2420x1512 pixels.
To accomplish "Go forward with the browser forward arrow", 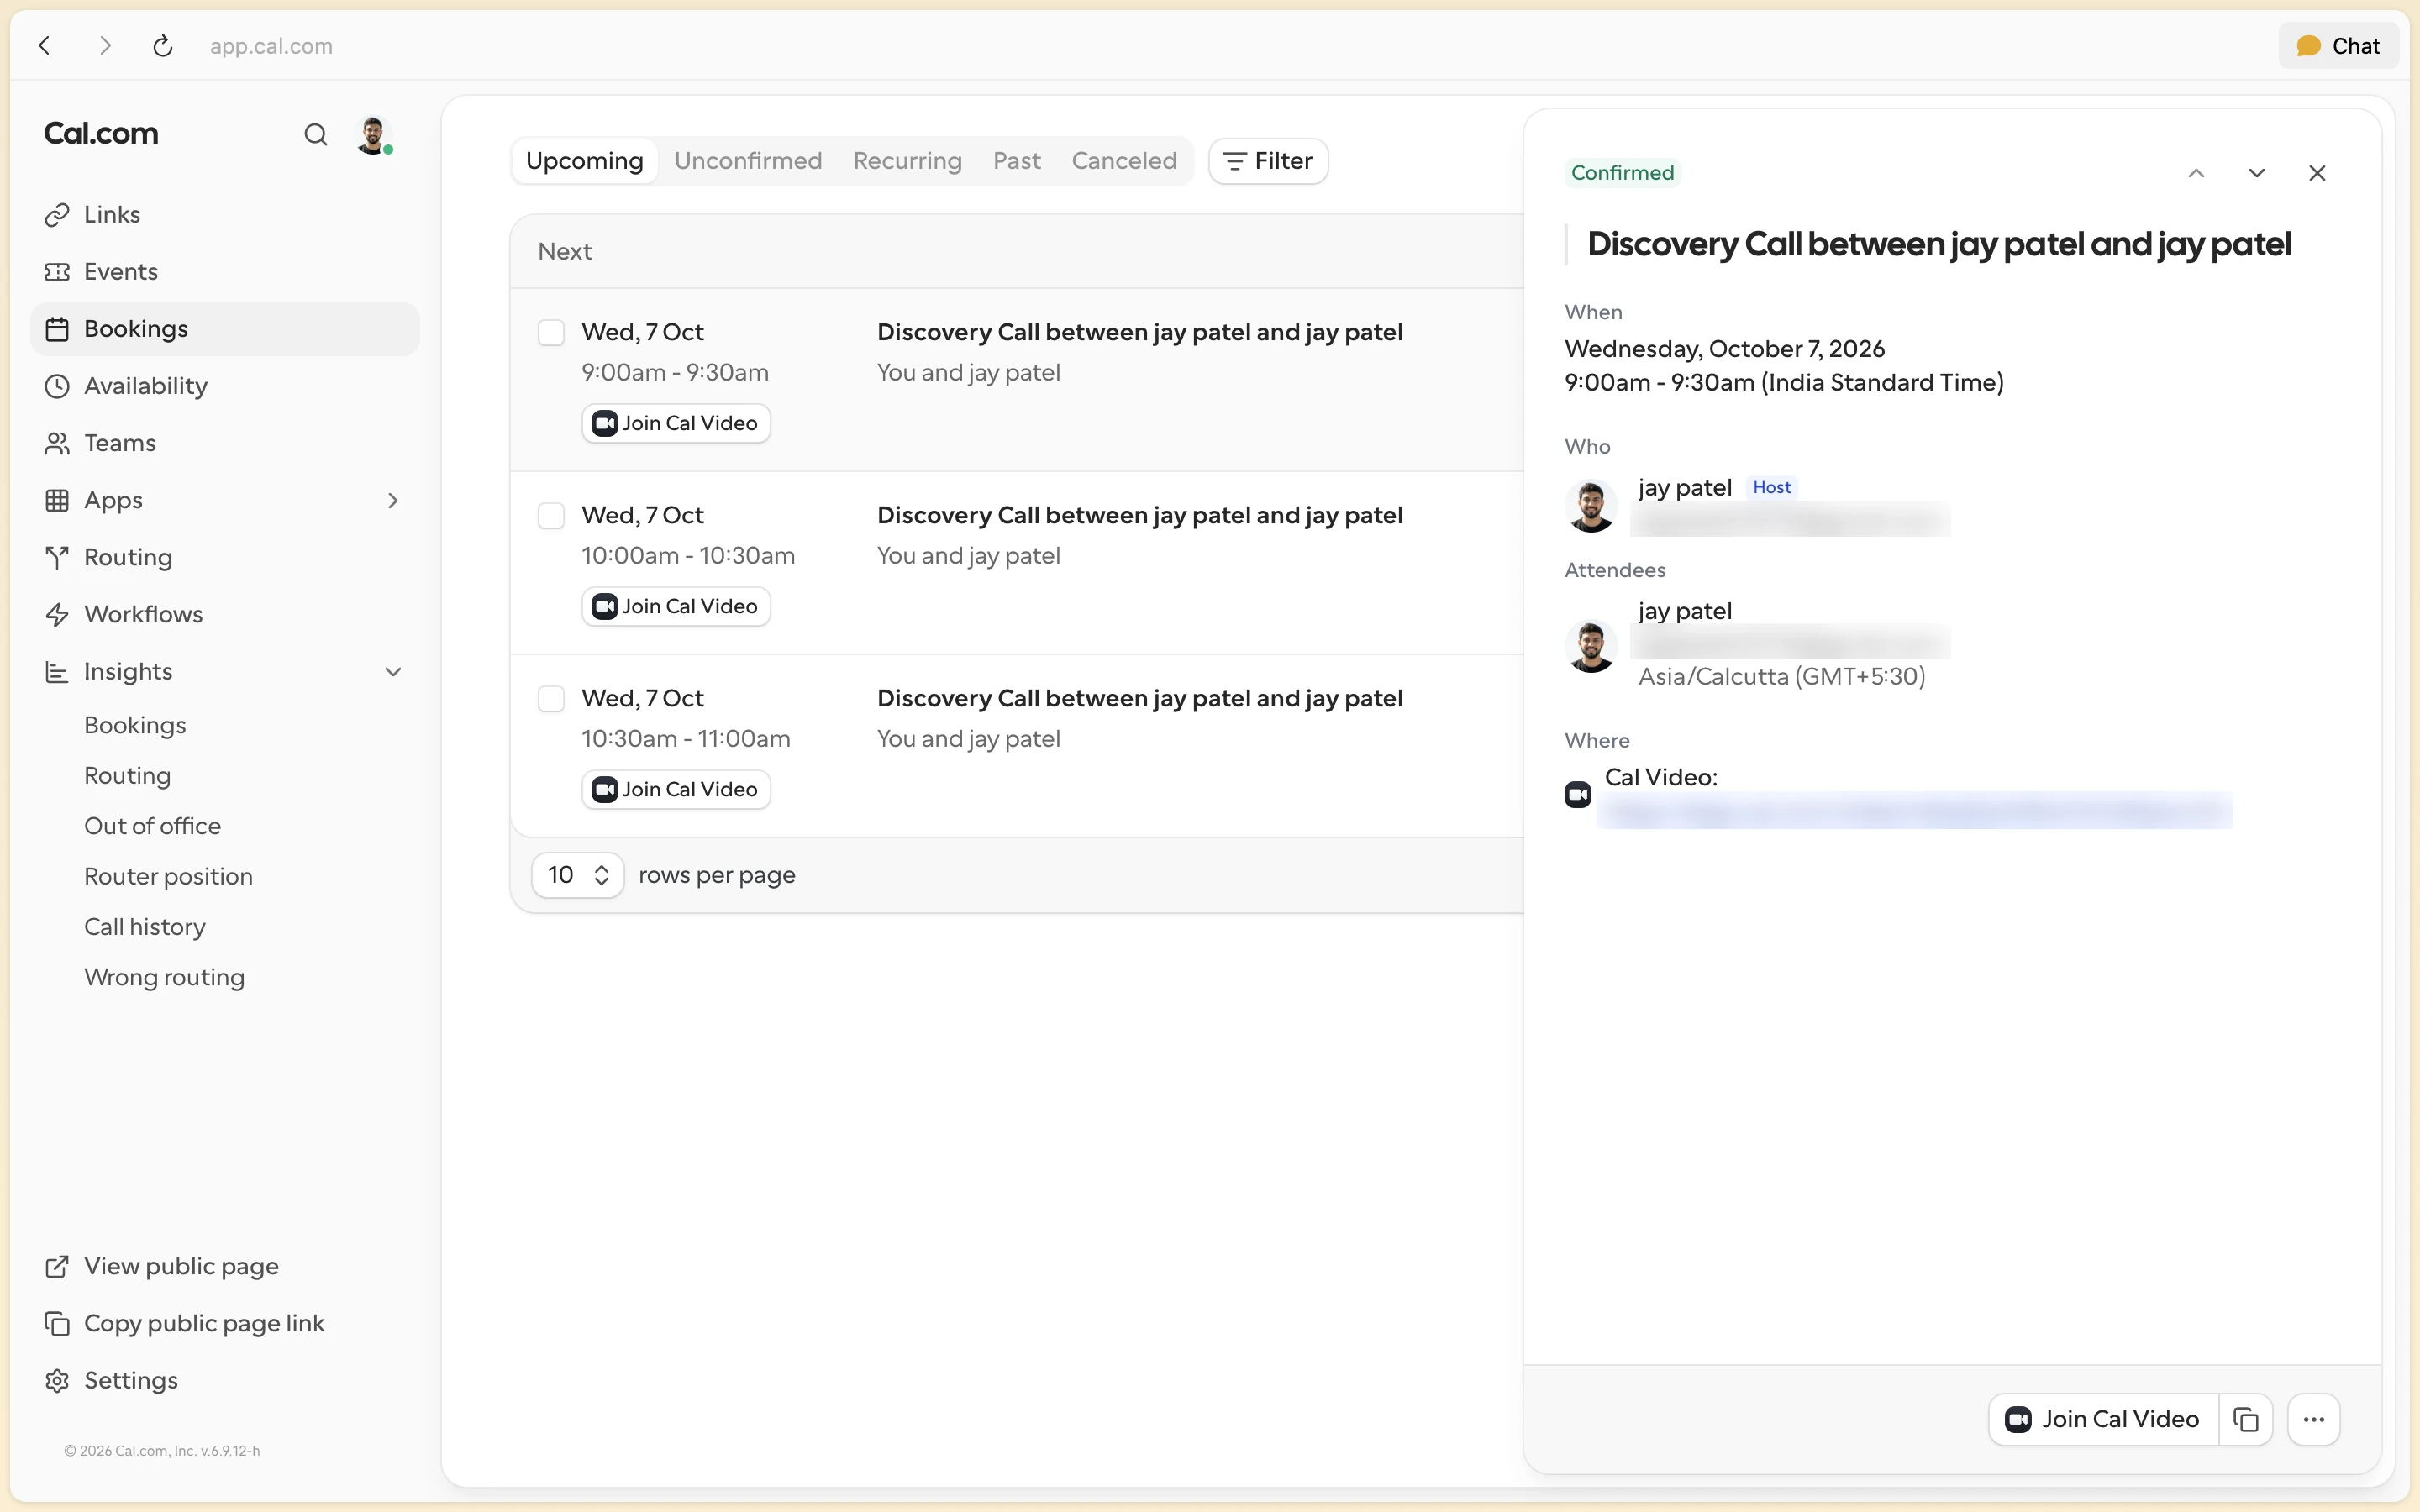I will pos(105,46).
